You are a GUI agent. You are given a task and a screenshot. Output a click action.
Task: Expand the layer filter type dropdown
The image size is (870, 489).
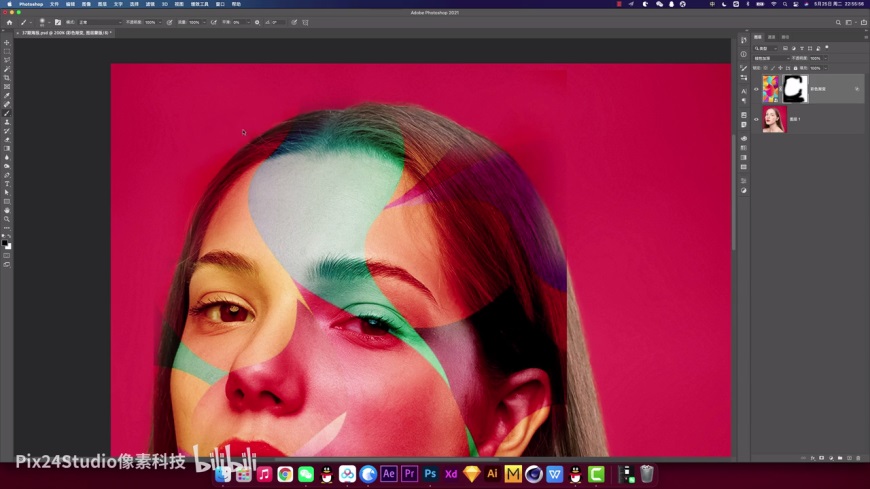(767, 48)
